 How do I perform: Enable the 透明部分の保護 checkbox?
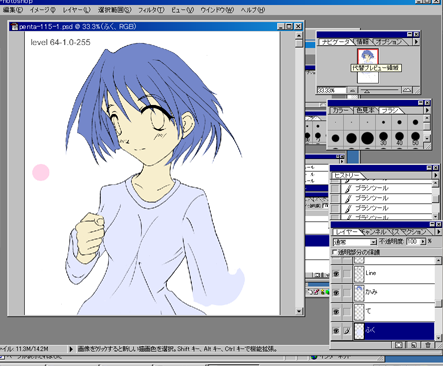tap(335, 252)
